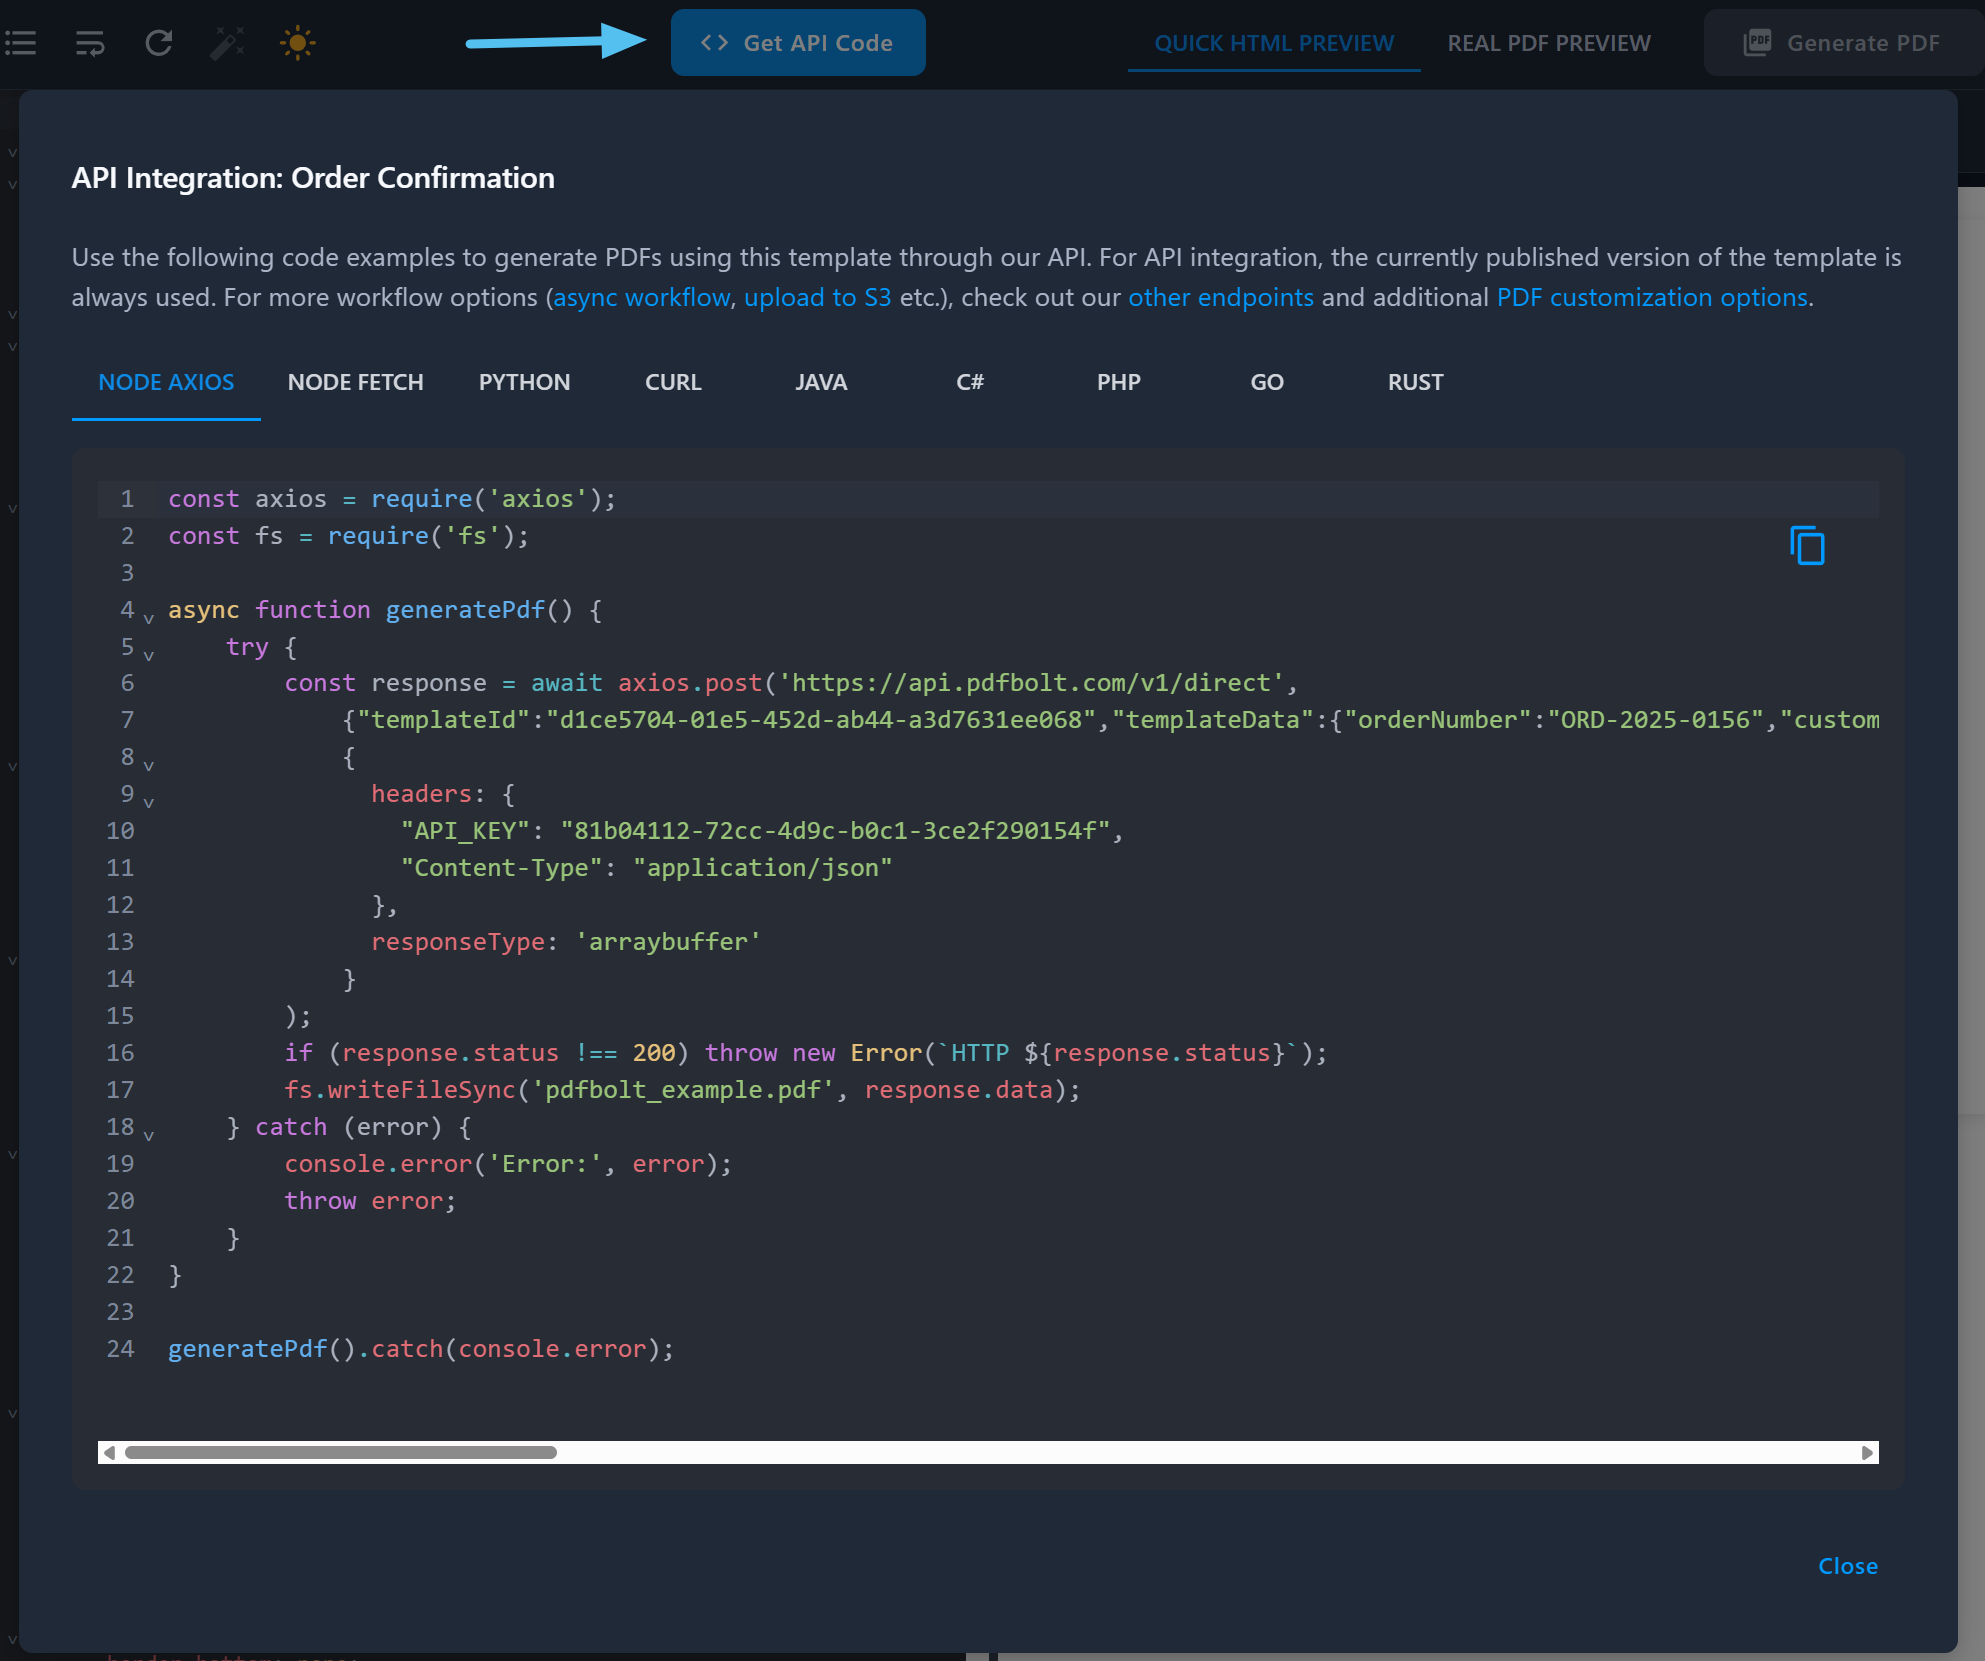Click the PDF icon on Generate PDF button
This screenshot has height=1661, width=1985.
point(1758,42)
